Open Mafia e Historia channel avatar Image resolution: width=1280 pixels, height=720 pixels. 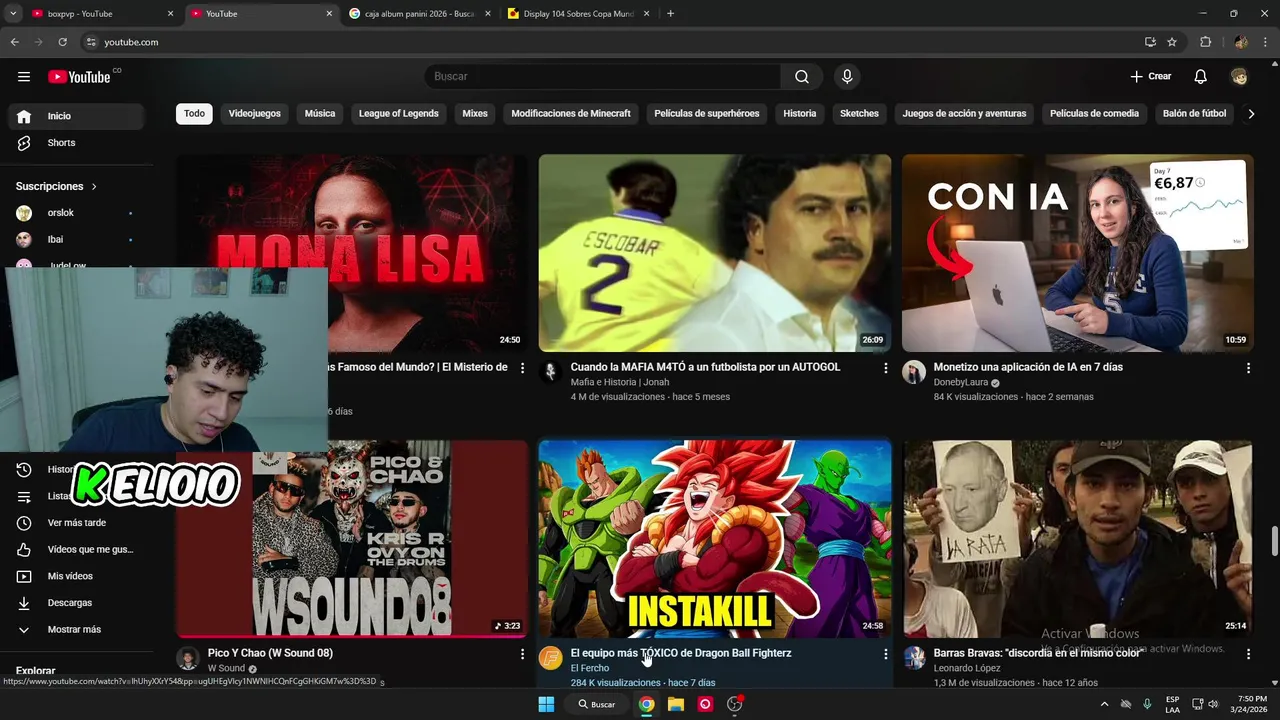click(550, 373)
